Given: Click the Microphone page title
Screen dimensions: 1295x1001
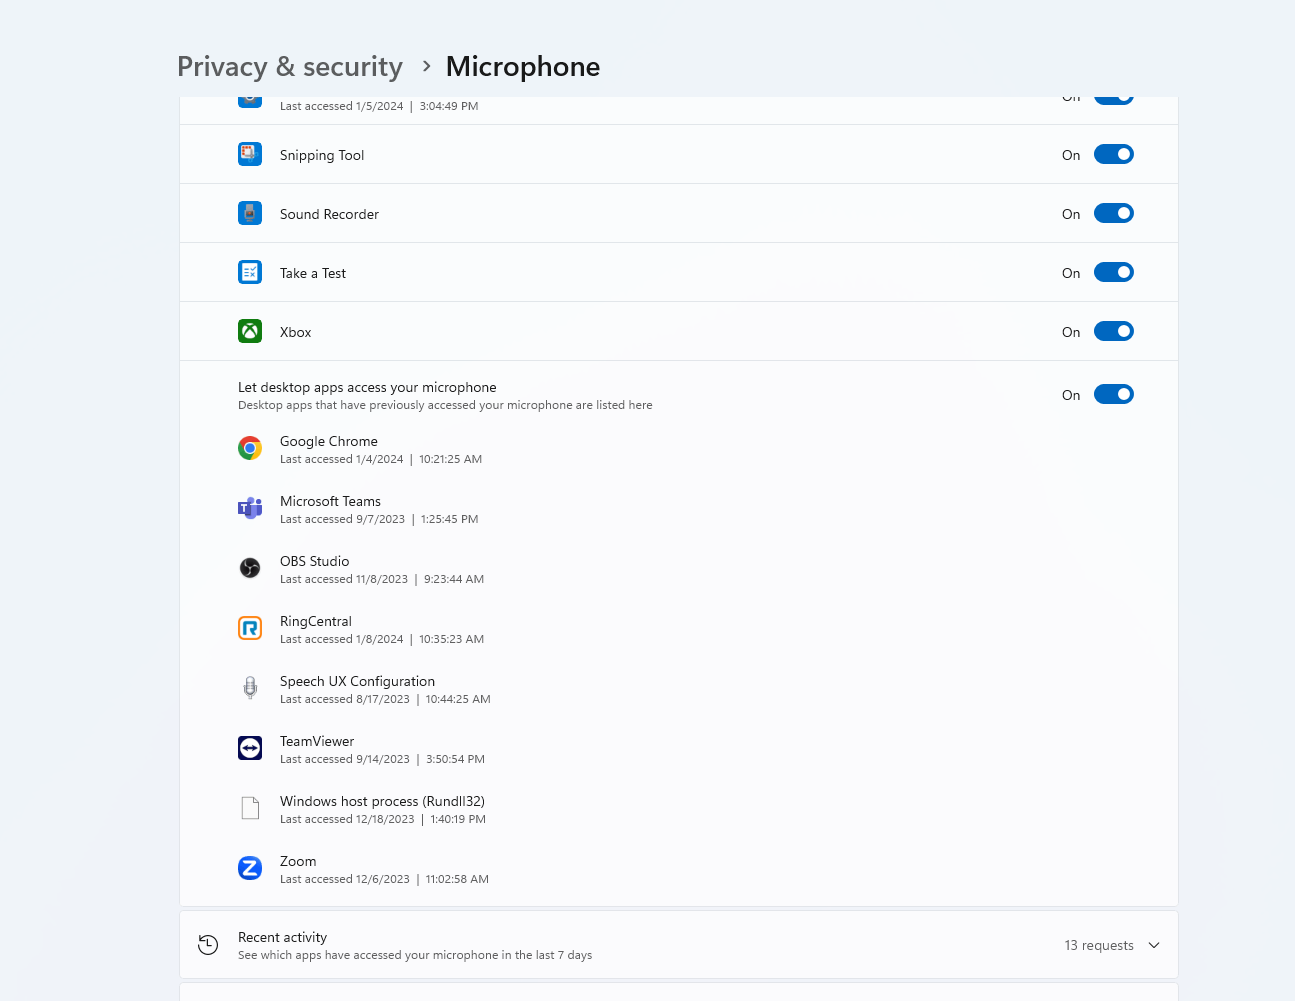Looking at the screenshot, I should [x=523, y=66].
